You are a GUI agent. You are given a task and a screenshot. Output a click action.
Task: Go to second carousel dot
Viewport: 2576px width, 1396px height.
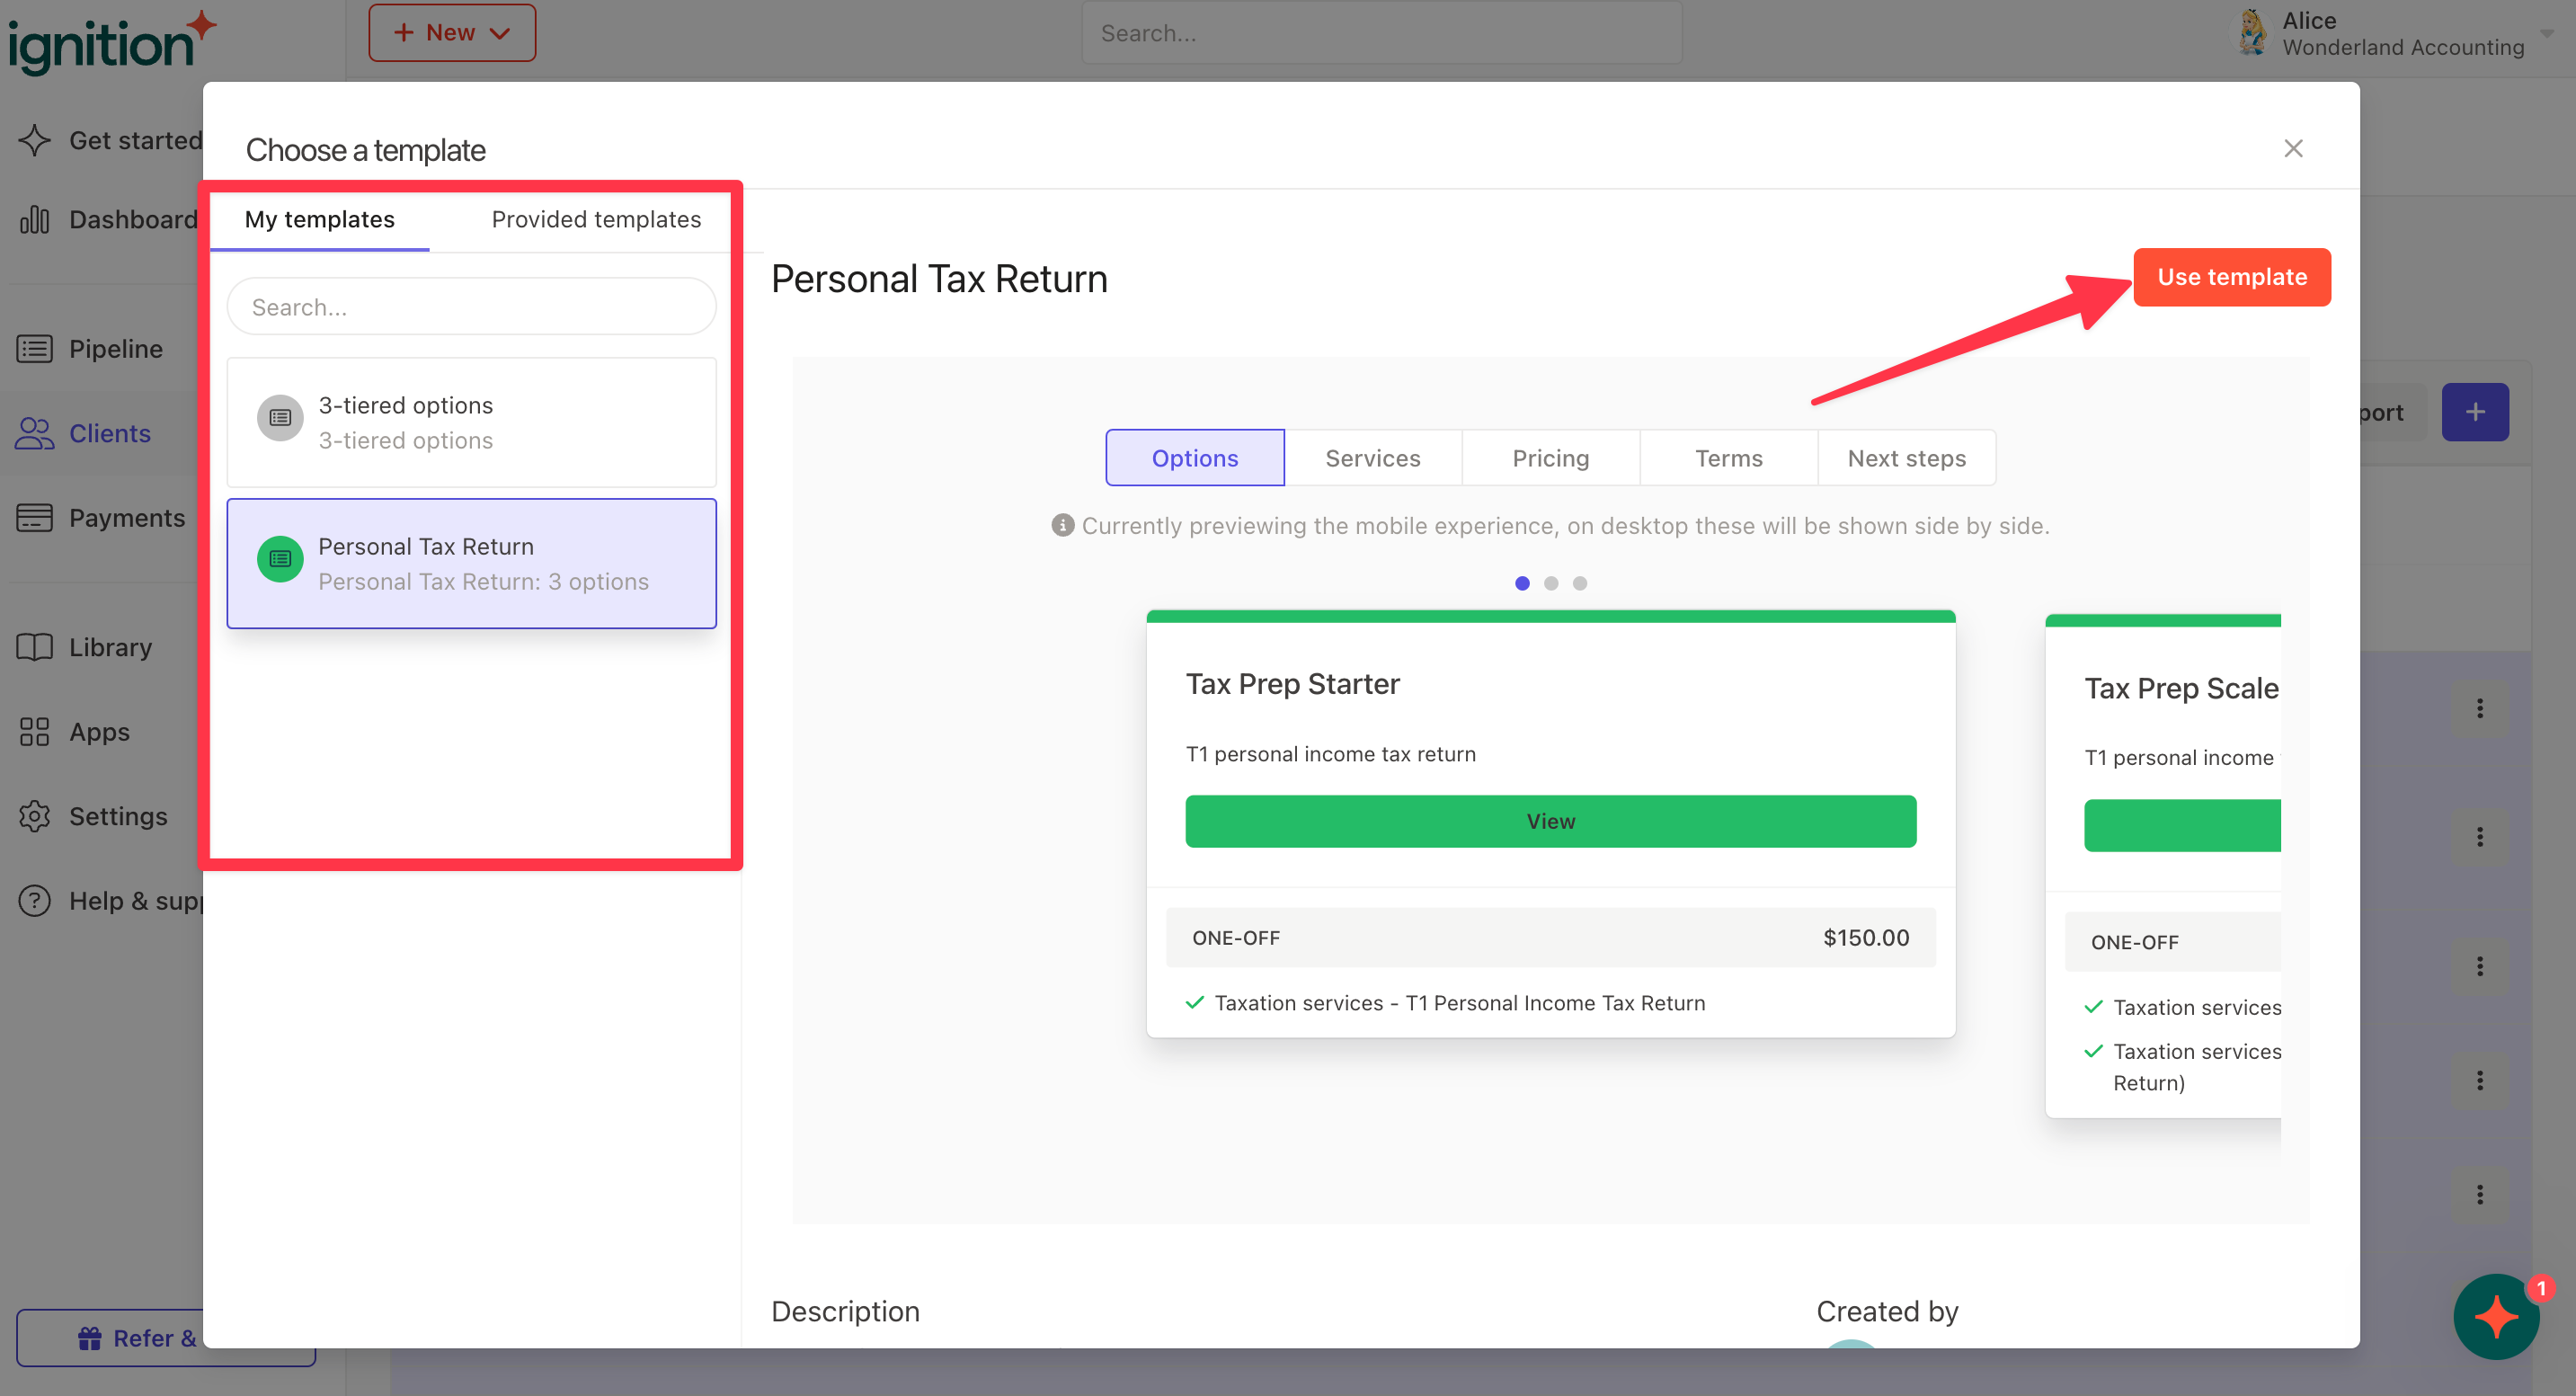tap(1551, 583)
